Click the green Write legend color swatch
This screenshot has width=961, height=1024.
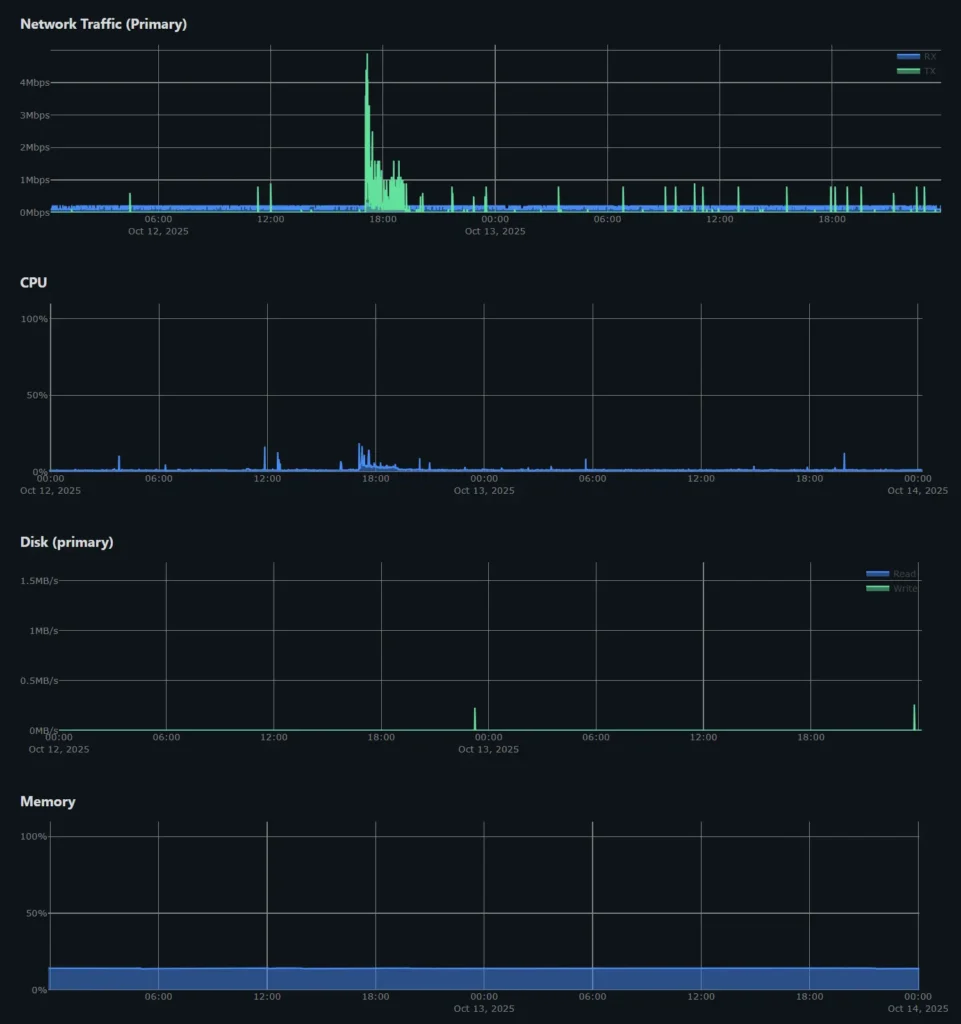click(x=877, y=588)
